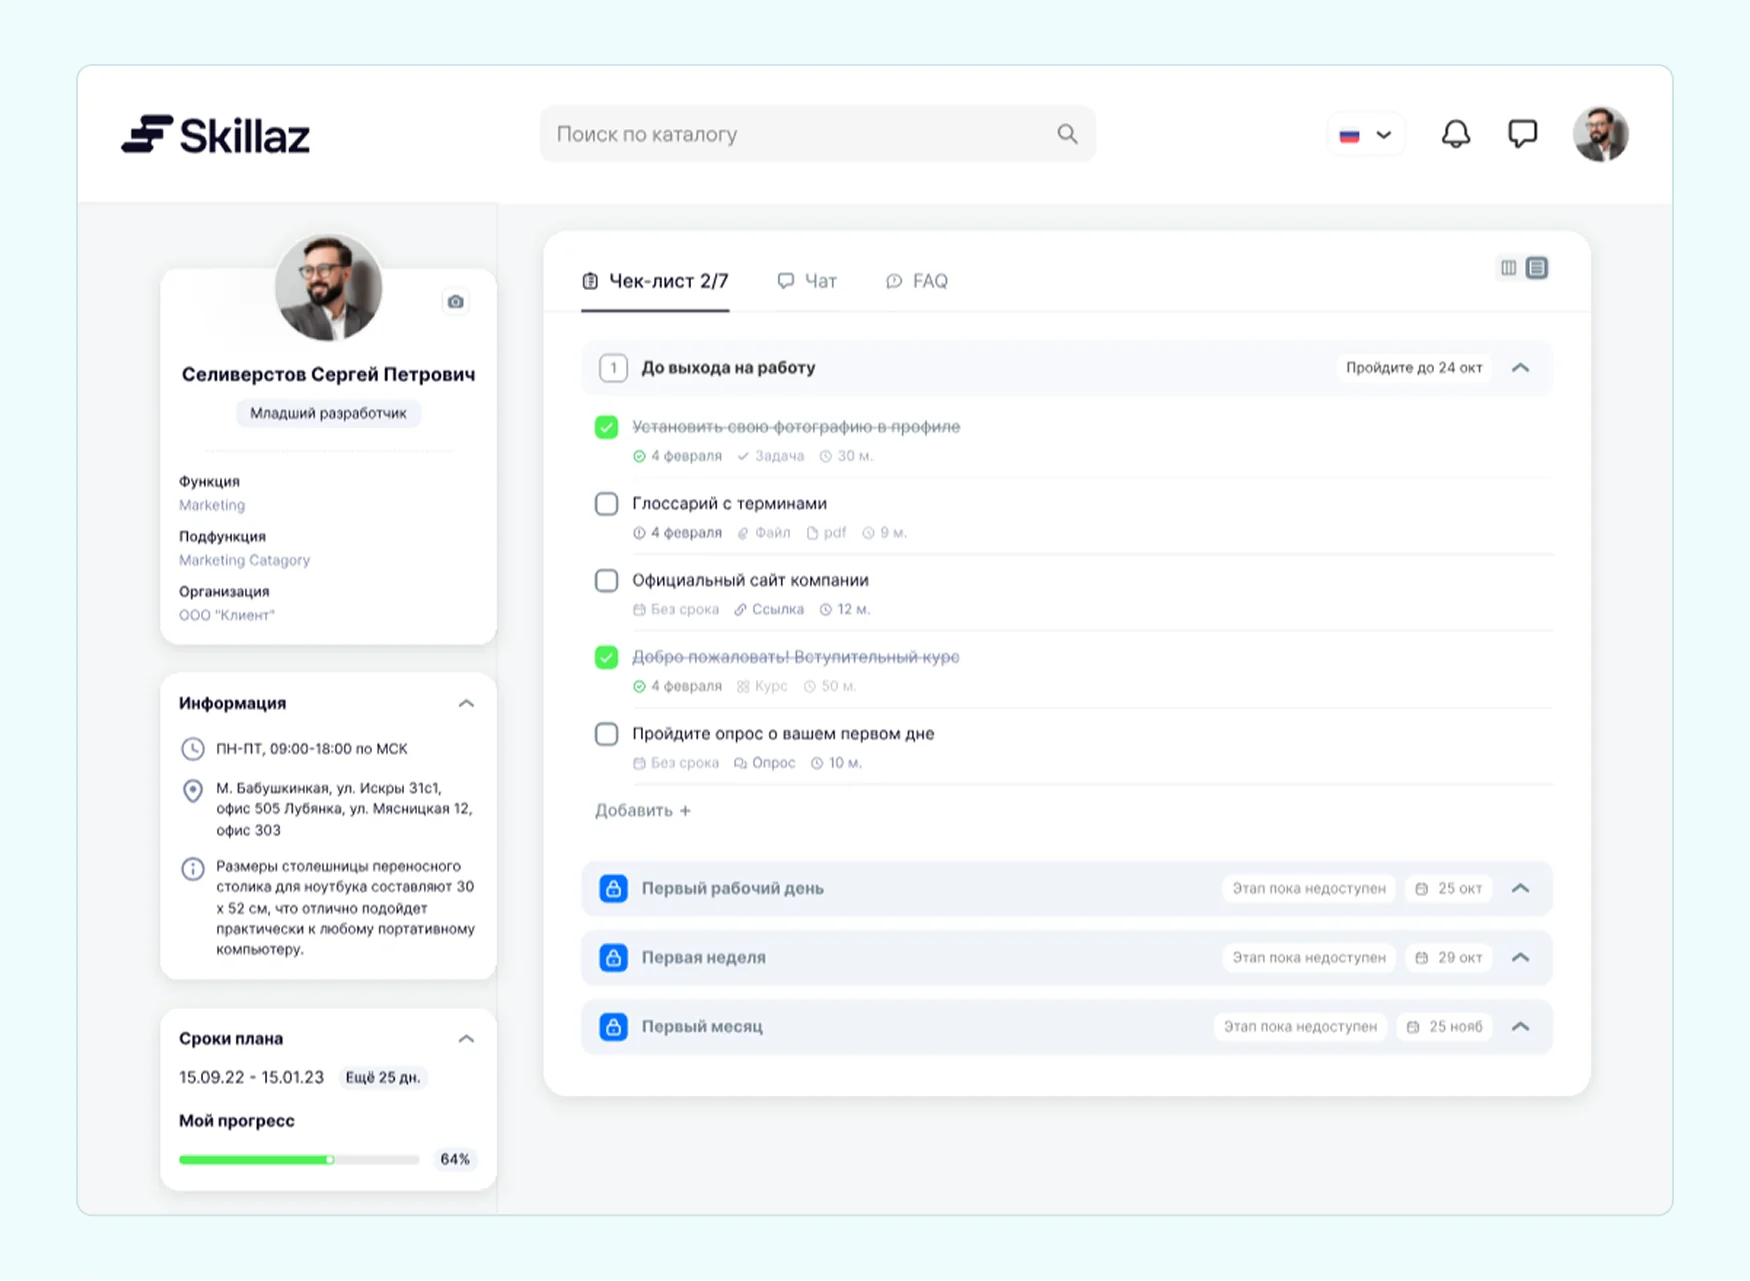The image size is (1750, 1281).
Task: Uncheck Установить свою фотографию в профиле
Action: point(606,427)
